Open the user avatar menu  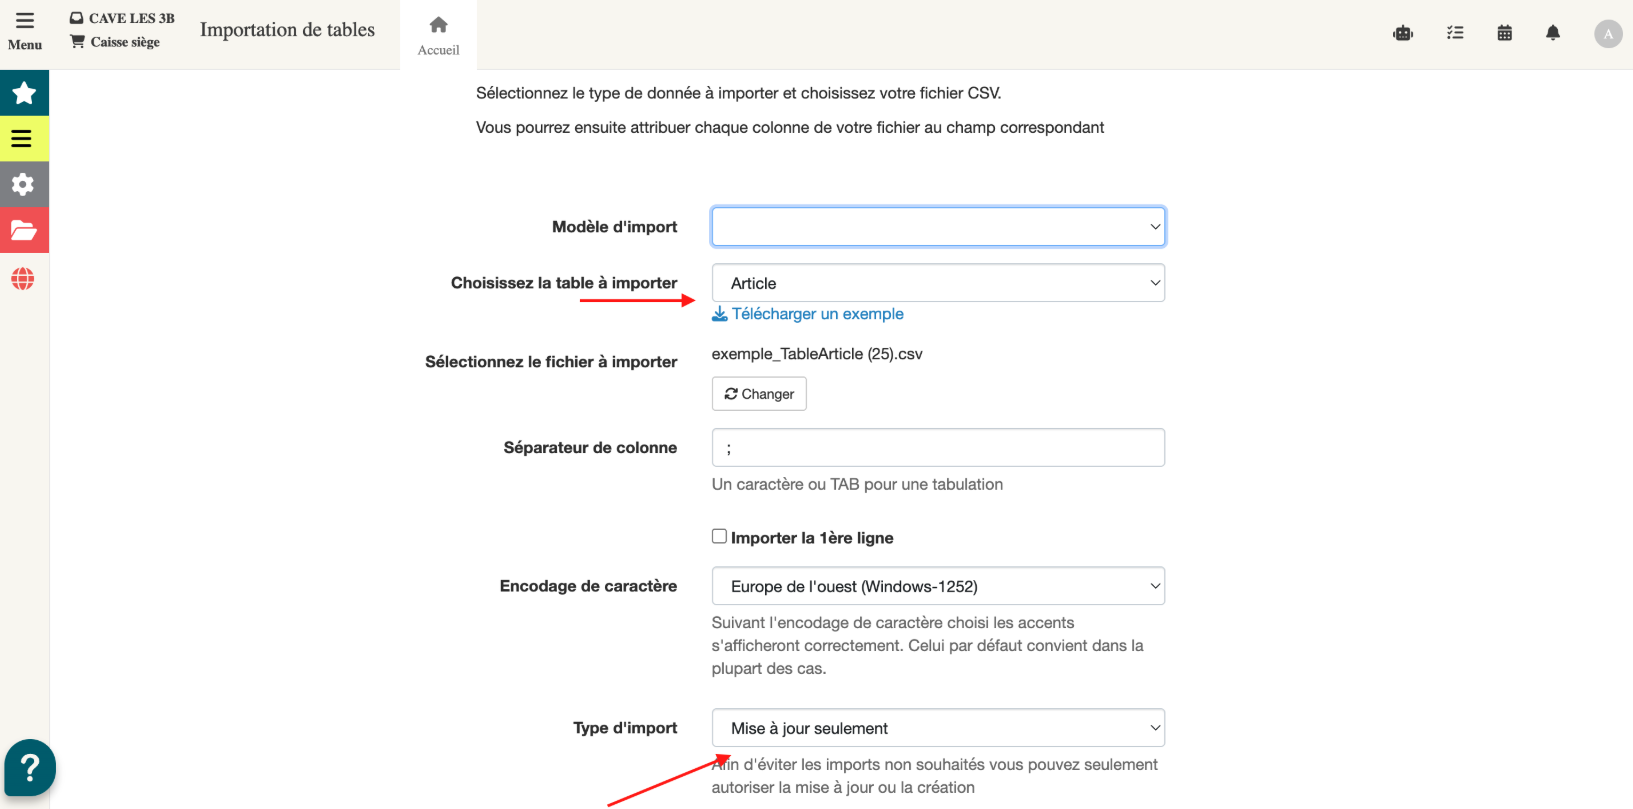point(1608,34)
